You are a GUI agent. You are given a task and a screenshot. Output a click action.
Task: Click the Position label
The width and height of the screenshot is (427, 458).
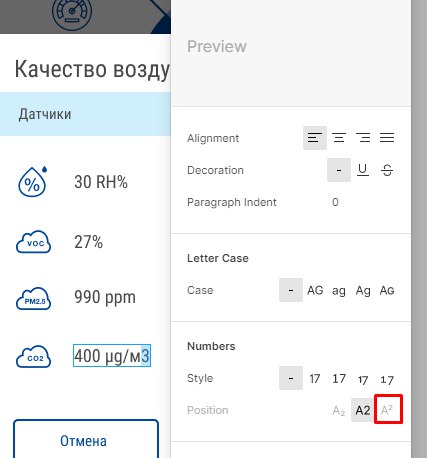(x=208, y=410)
